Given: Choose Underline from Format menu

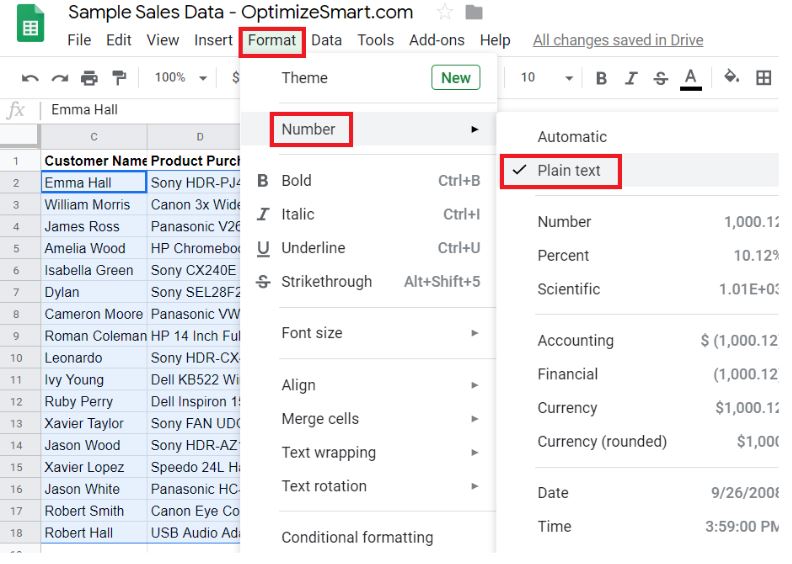Looking at the screenshot, I should (370, 248).
